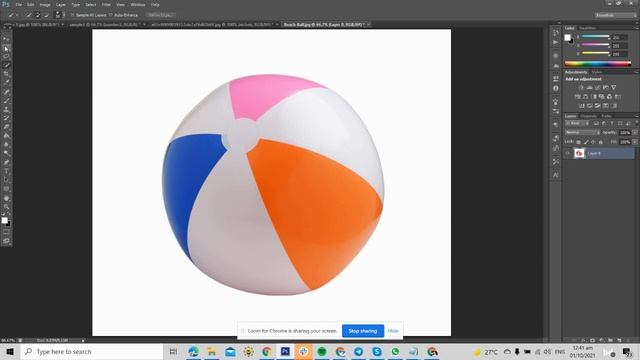Open the Essentials workspace dropdown
This screenshot has width=640, height=360.
[x=616, y=15]
